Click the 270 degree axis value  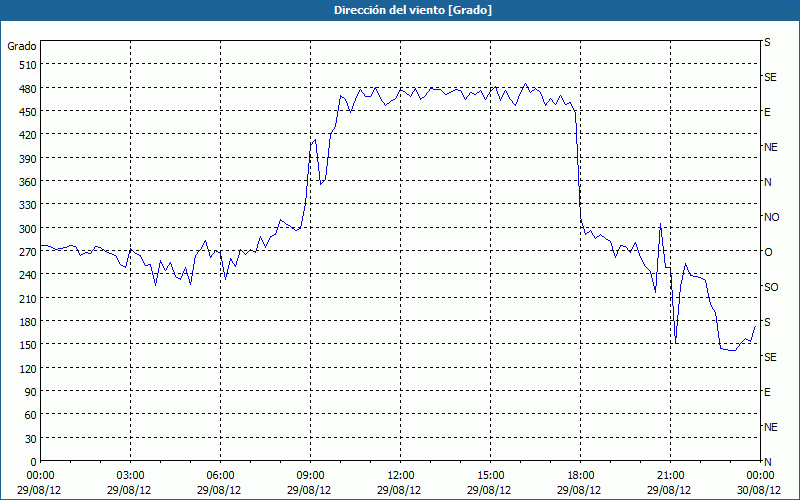29,252
